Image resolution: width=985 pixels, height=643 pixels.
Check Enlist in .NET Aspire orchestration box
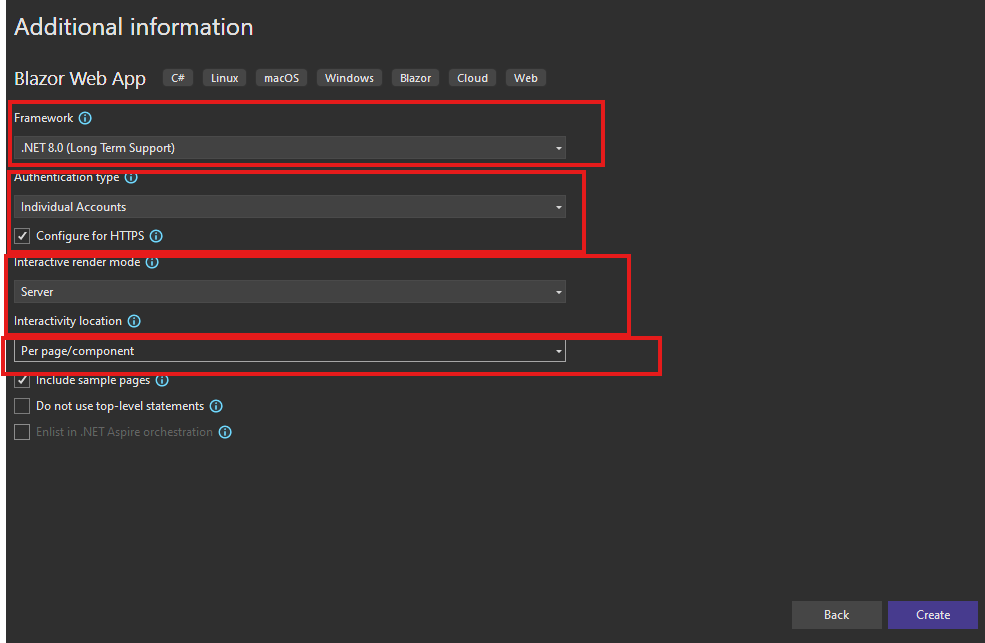(x=22, y=432)
